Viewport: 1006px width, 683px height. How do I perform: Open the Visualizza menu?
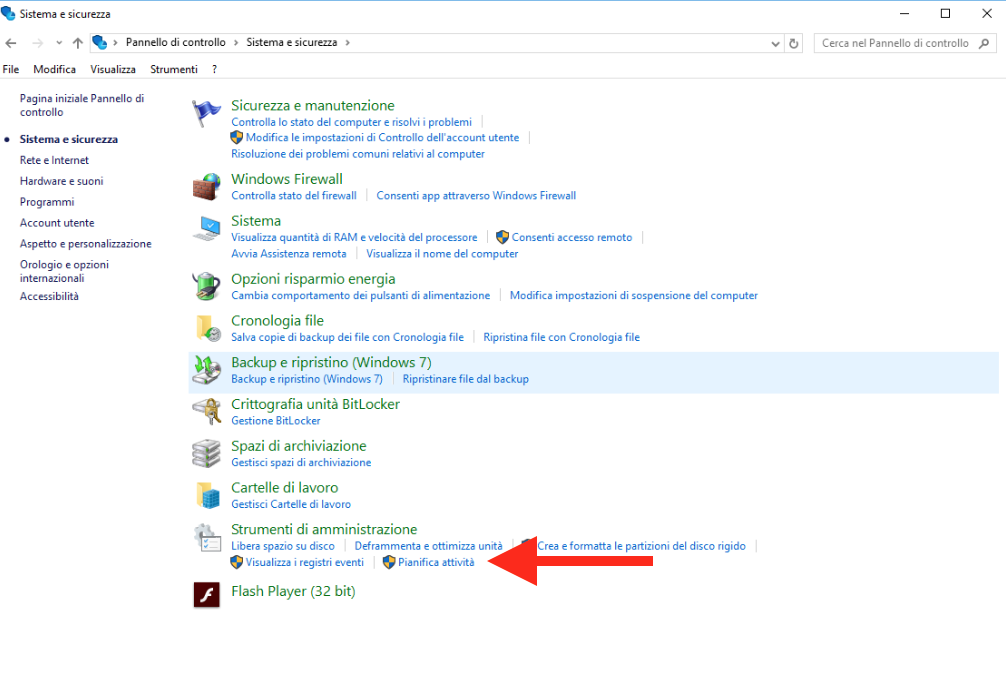pos(113,69)
